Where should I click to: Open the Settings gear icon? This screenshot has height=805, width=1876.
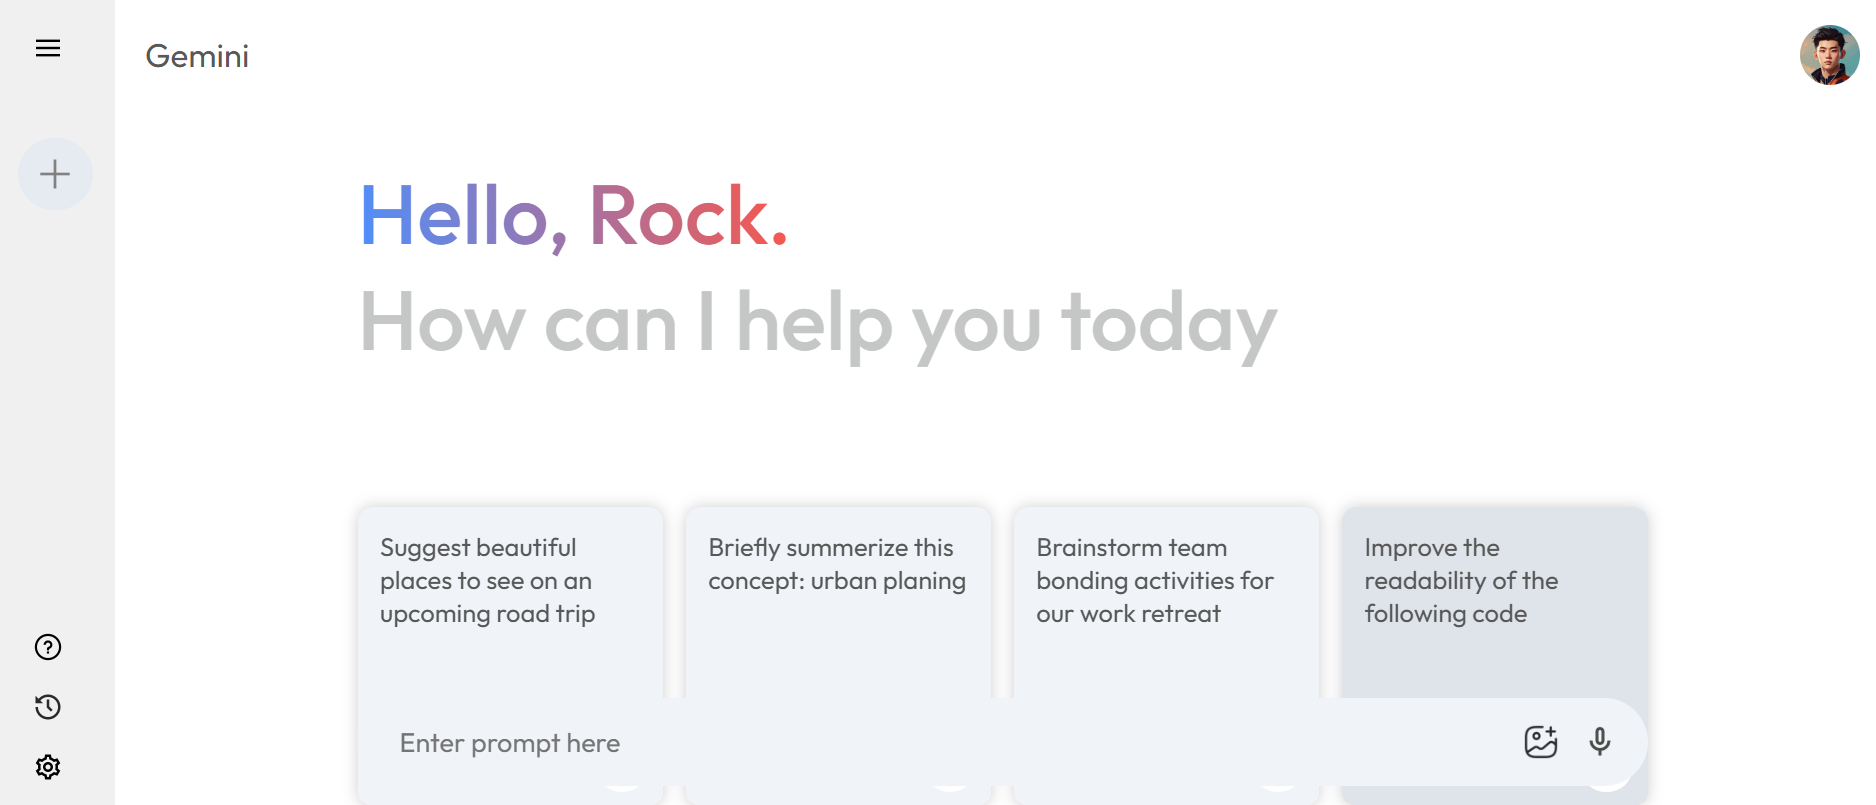[x=48, y=767]
